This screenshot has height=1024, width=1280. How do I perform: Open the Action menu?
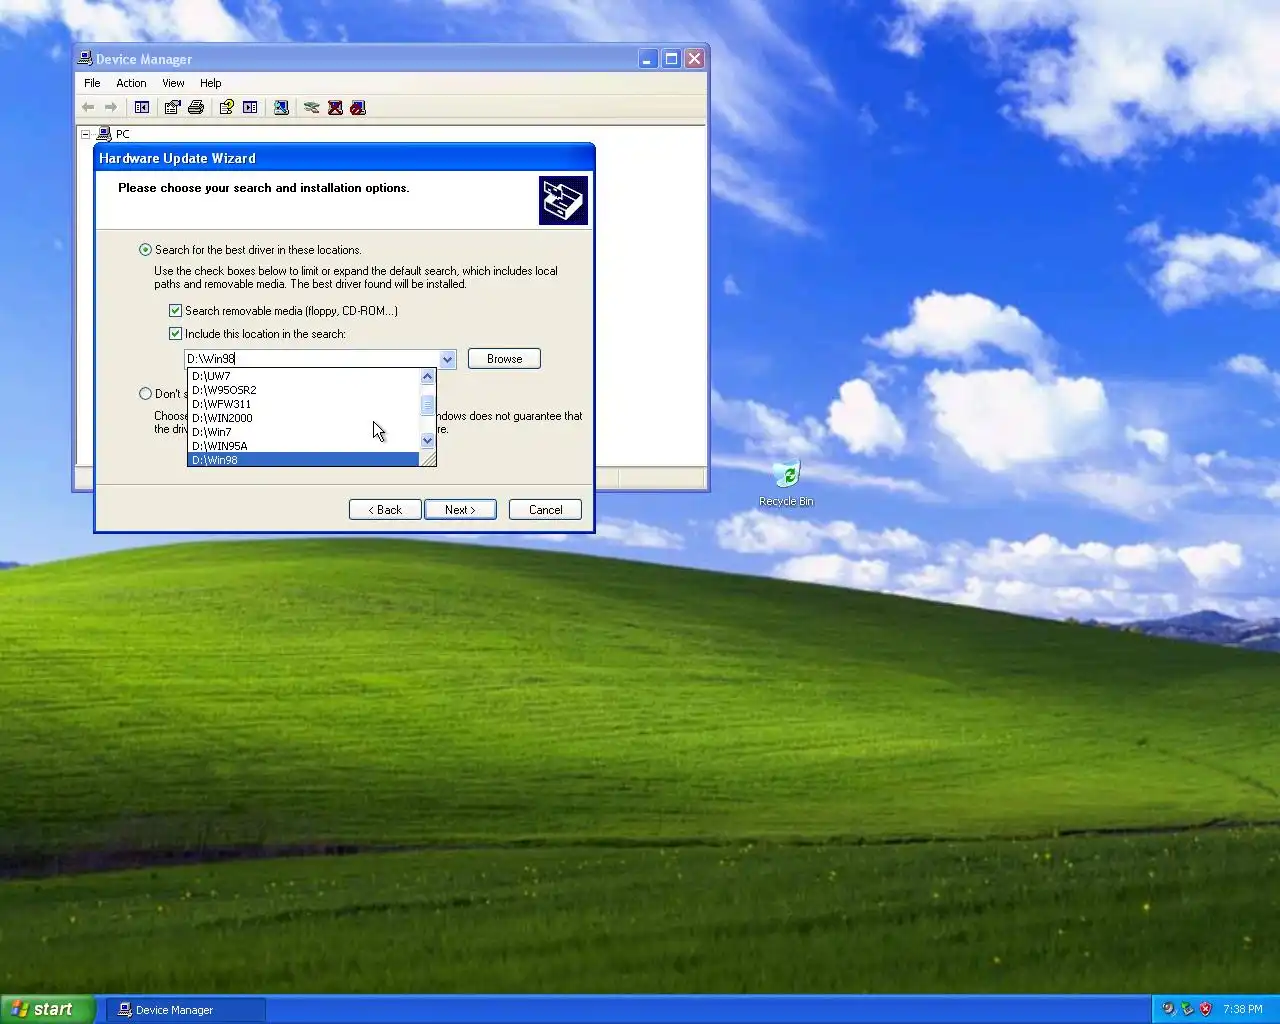point(131,83)
